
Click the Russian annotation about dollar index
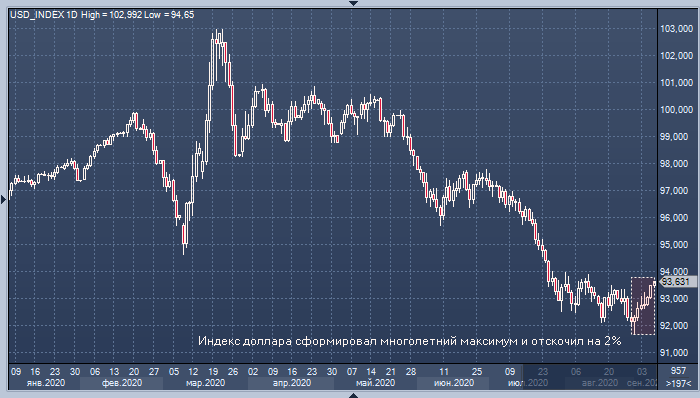coord(409,341)
